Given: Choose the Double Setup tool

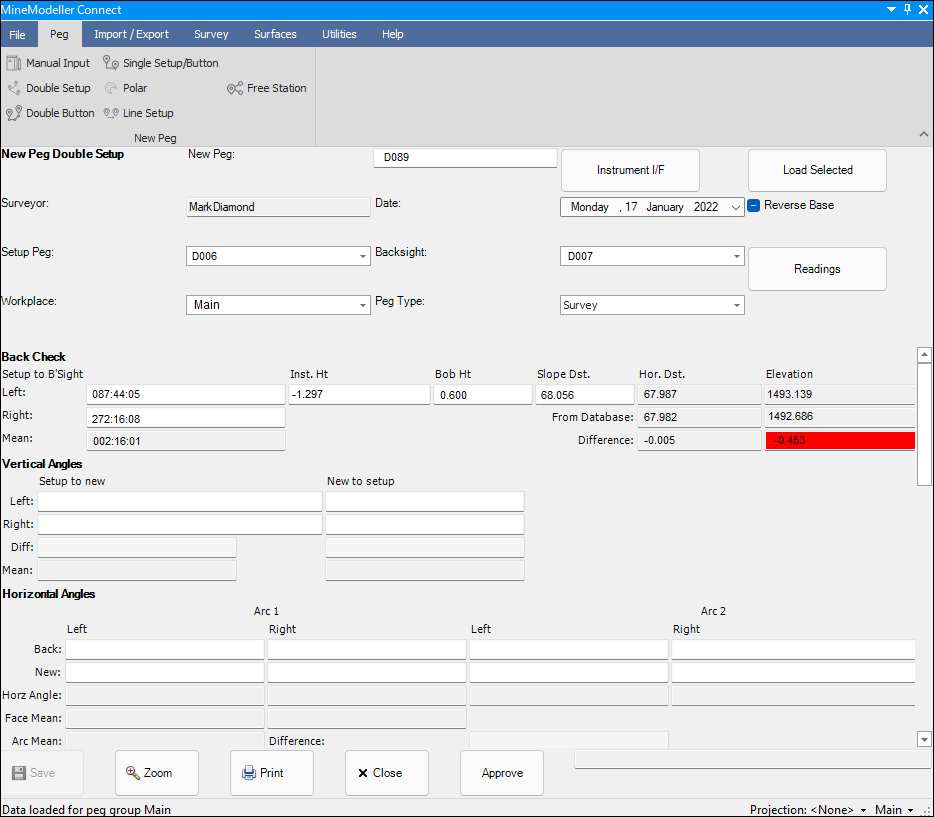Looking at the screenshot, I should [x=48, y=88].
